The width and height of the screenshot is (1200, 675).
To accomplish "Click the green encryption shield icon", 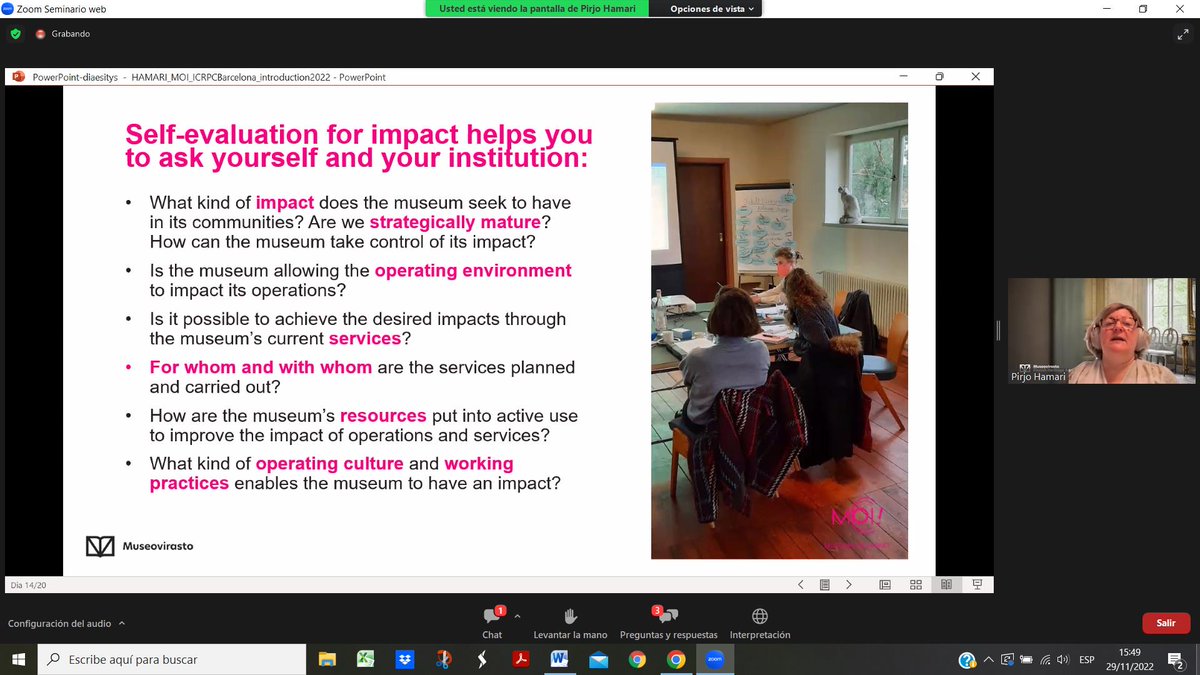I will (15, 33).
